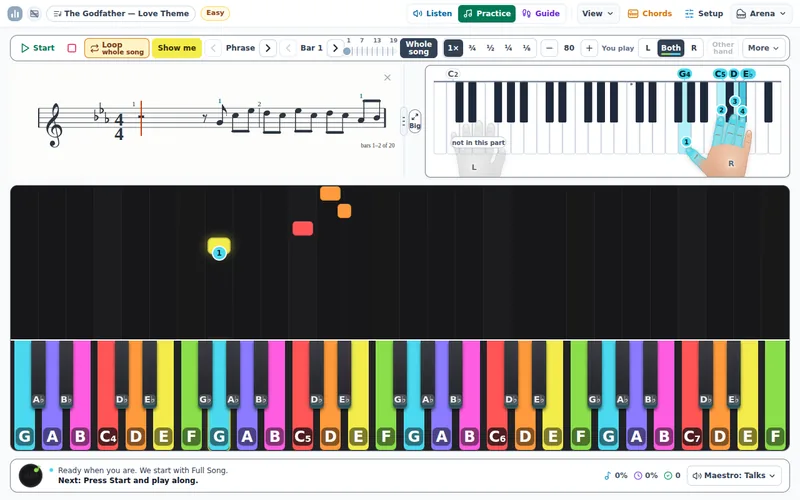Open the Chords panel
This screenshot has height=500, width=800.
[x=649, y=13]
